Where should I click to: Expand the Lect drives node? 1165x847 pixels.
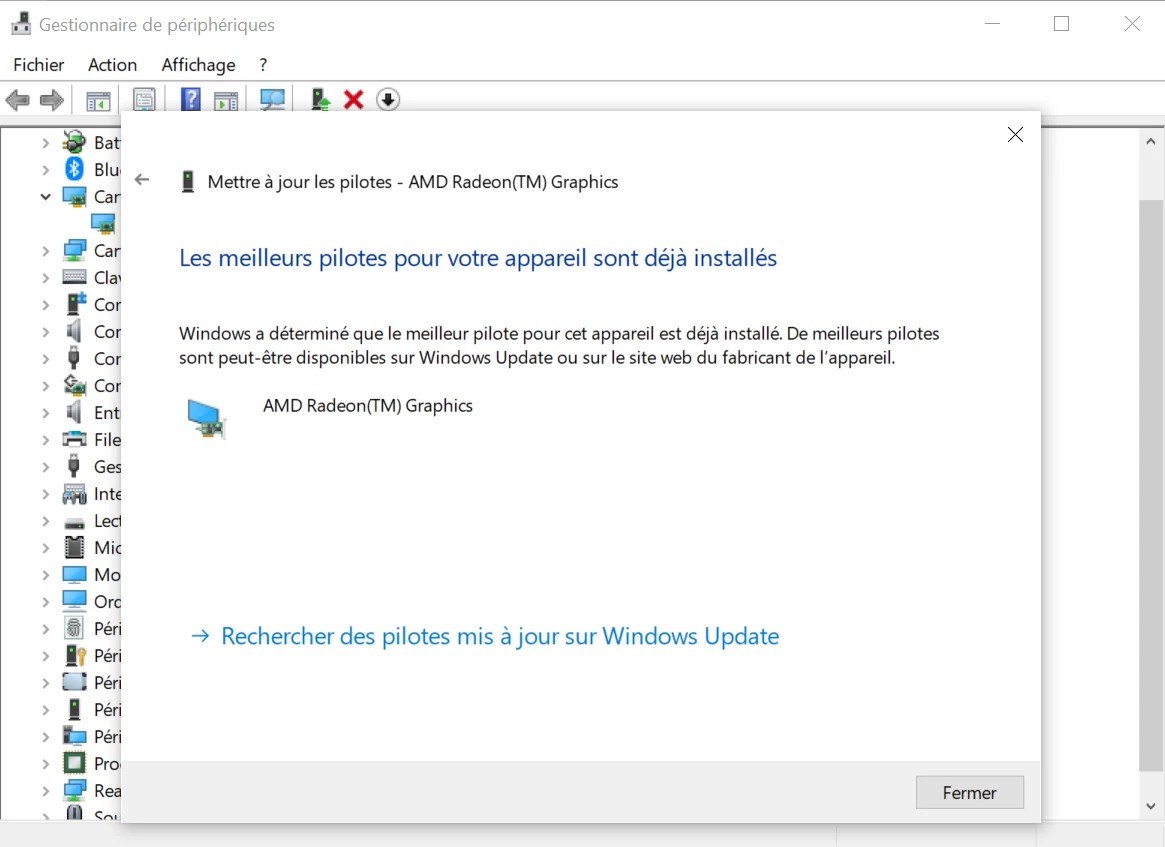(x=45, y=521)
